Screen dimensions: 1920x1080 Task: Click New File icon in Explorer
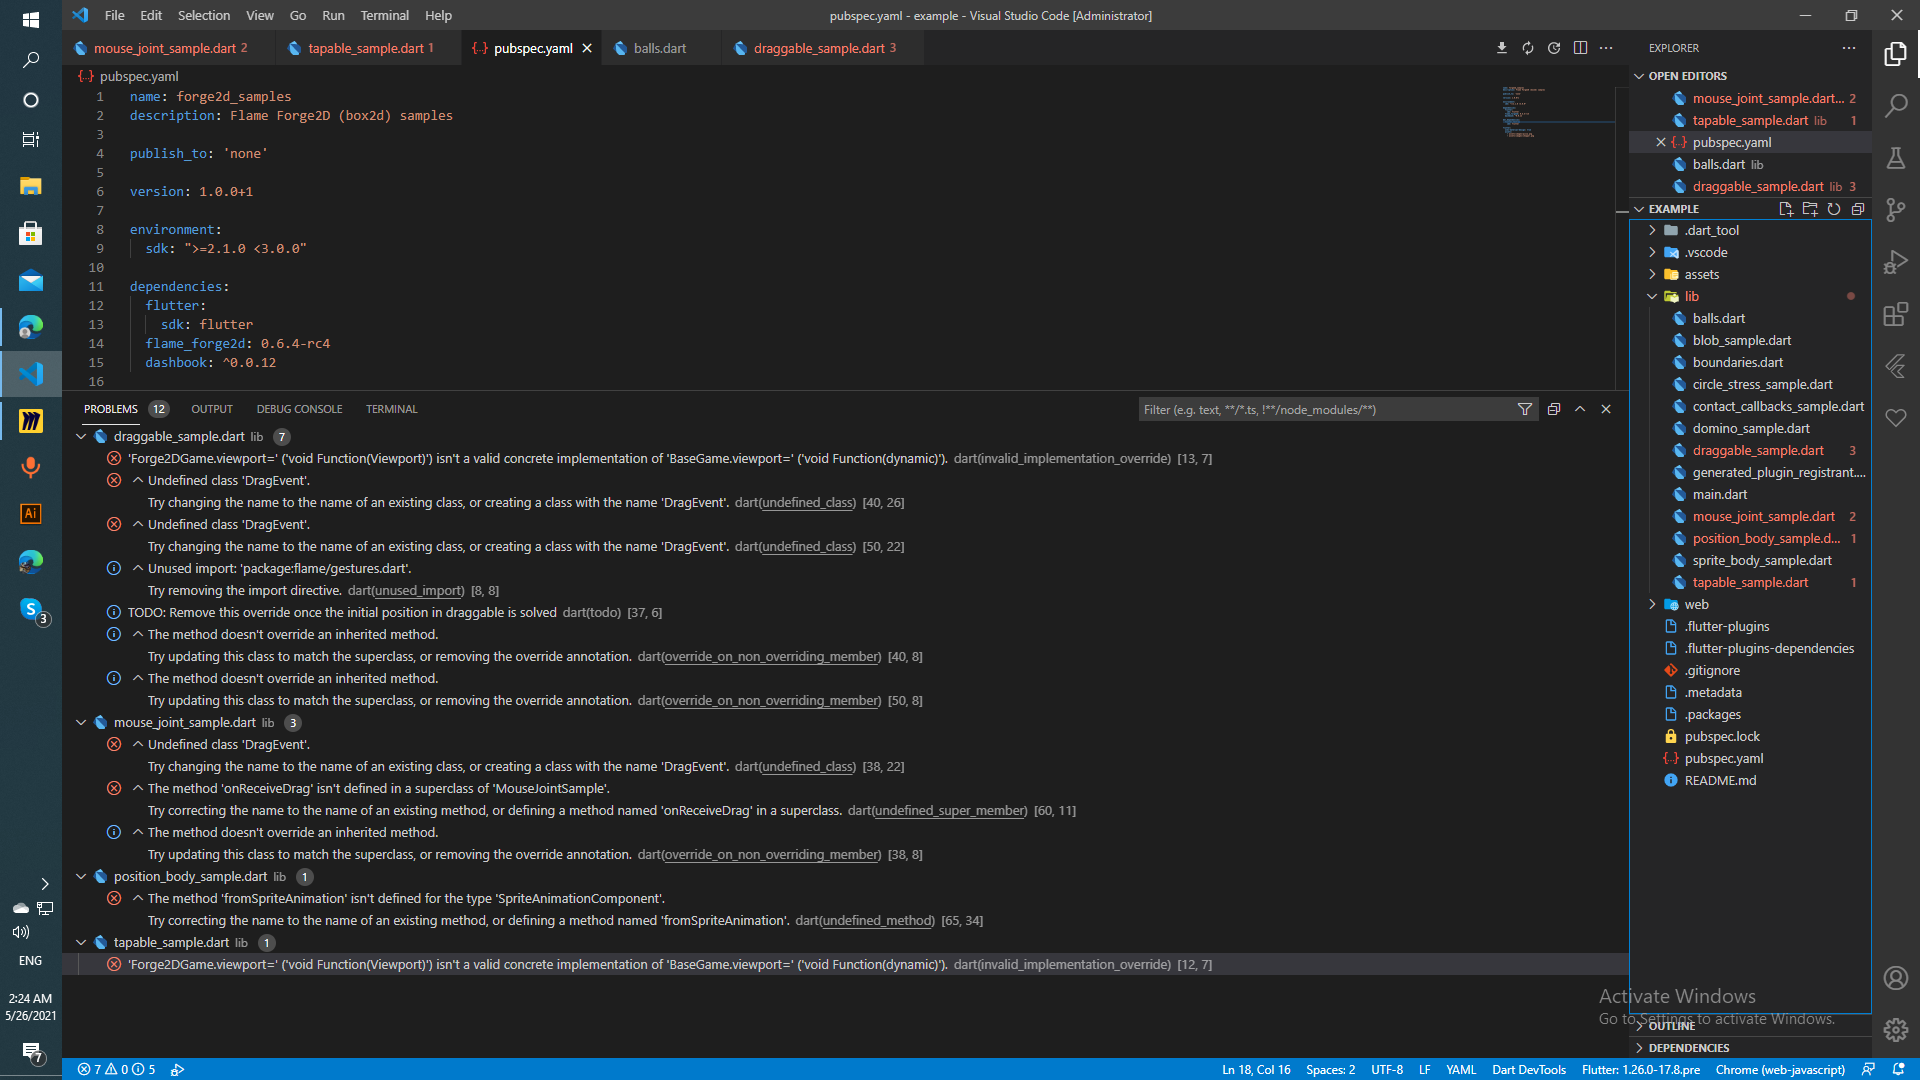click(x=1786, y=209)
